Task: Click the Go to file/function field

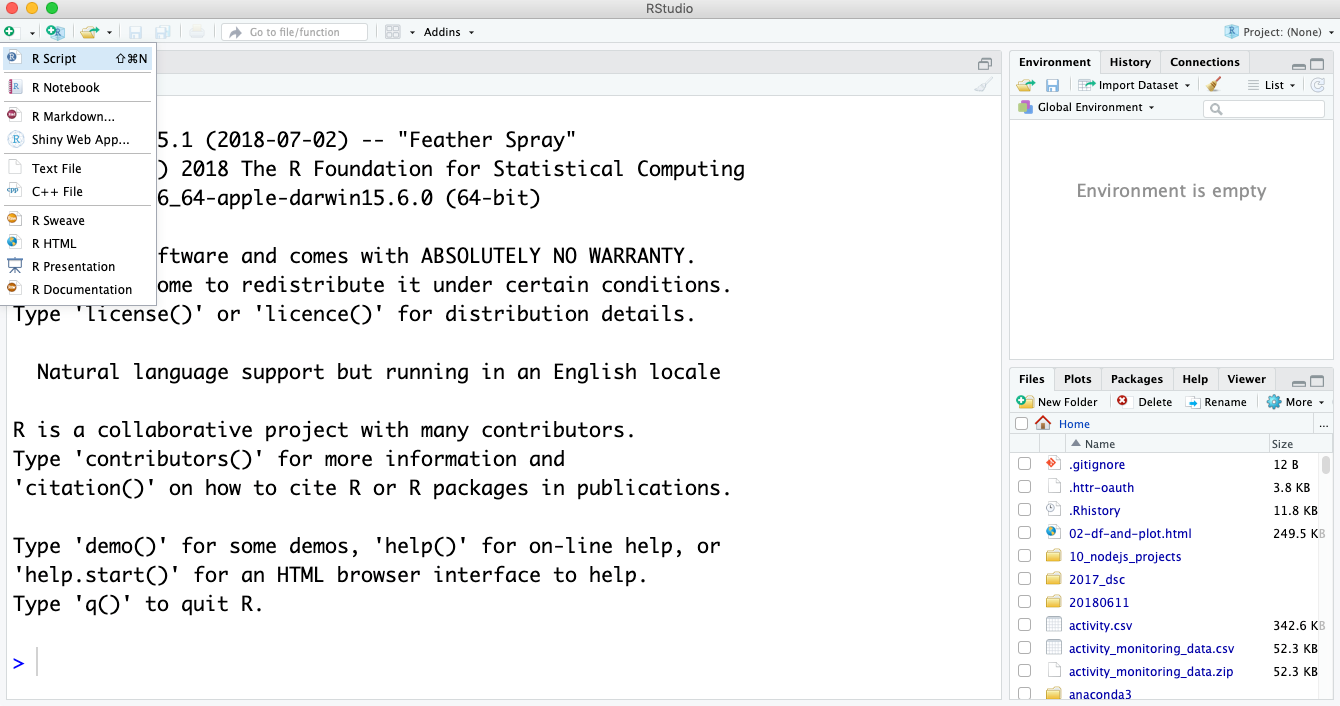Action: click(294, 32)
